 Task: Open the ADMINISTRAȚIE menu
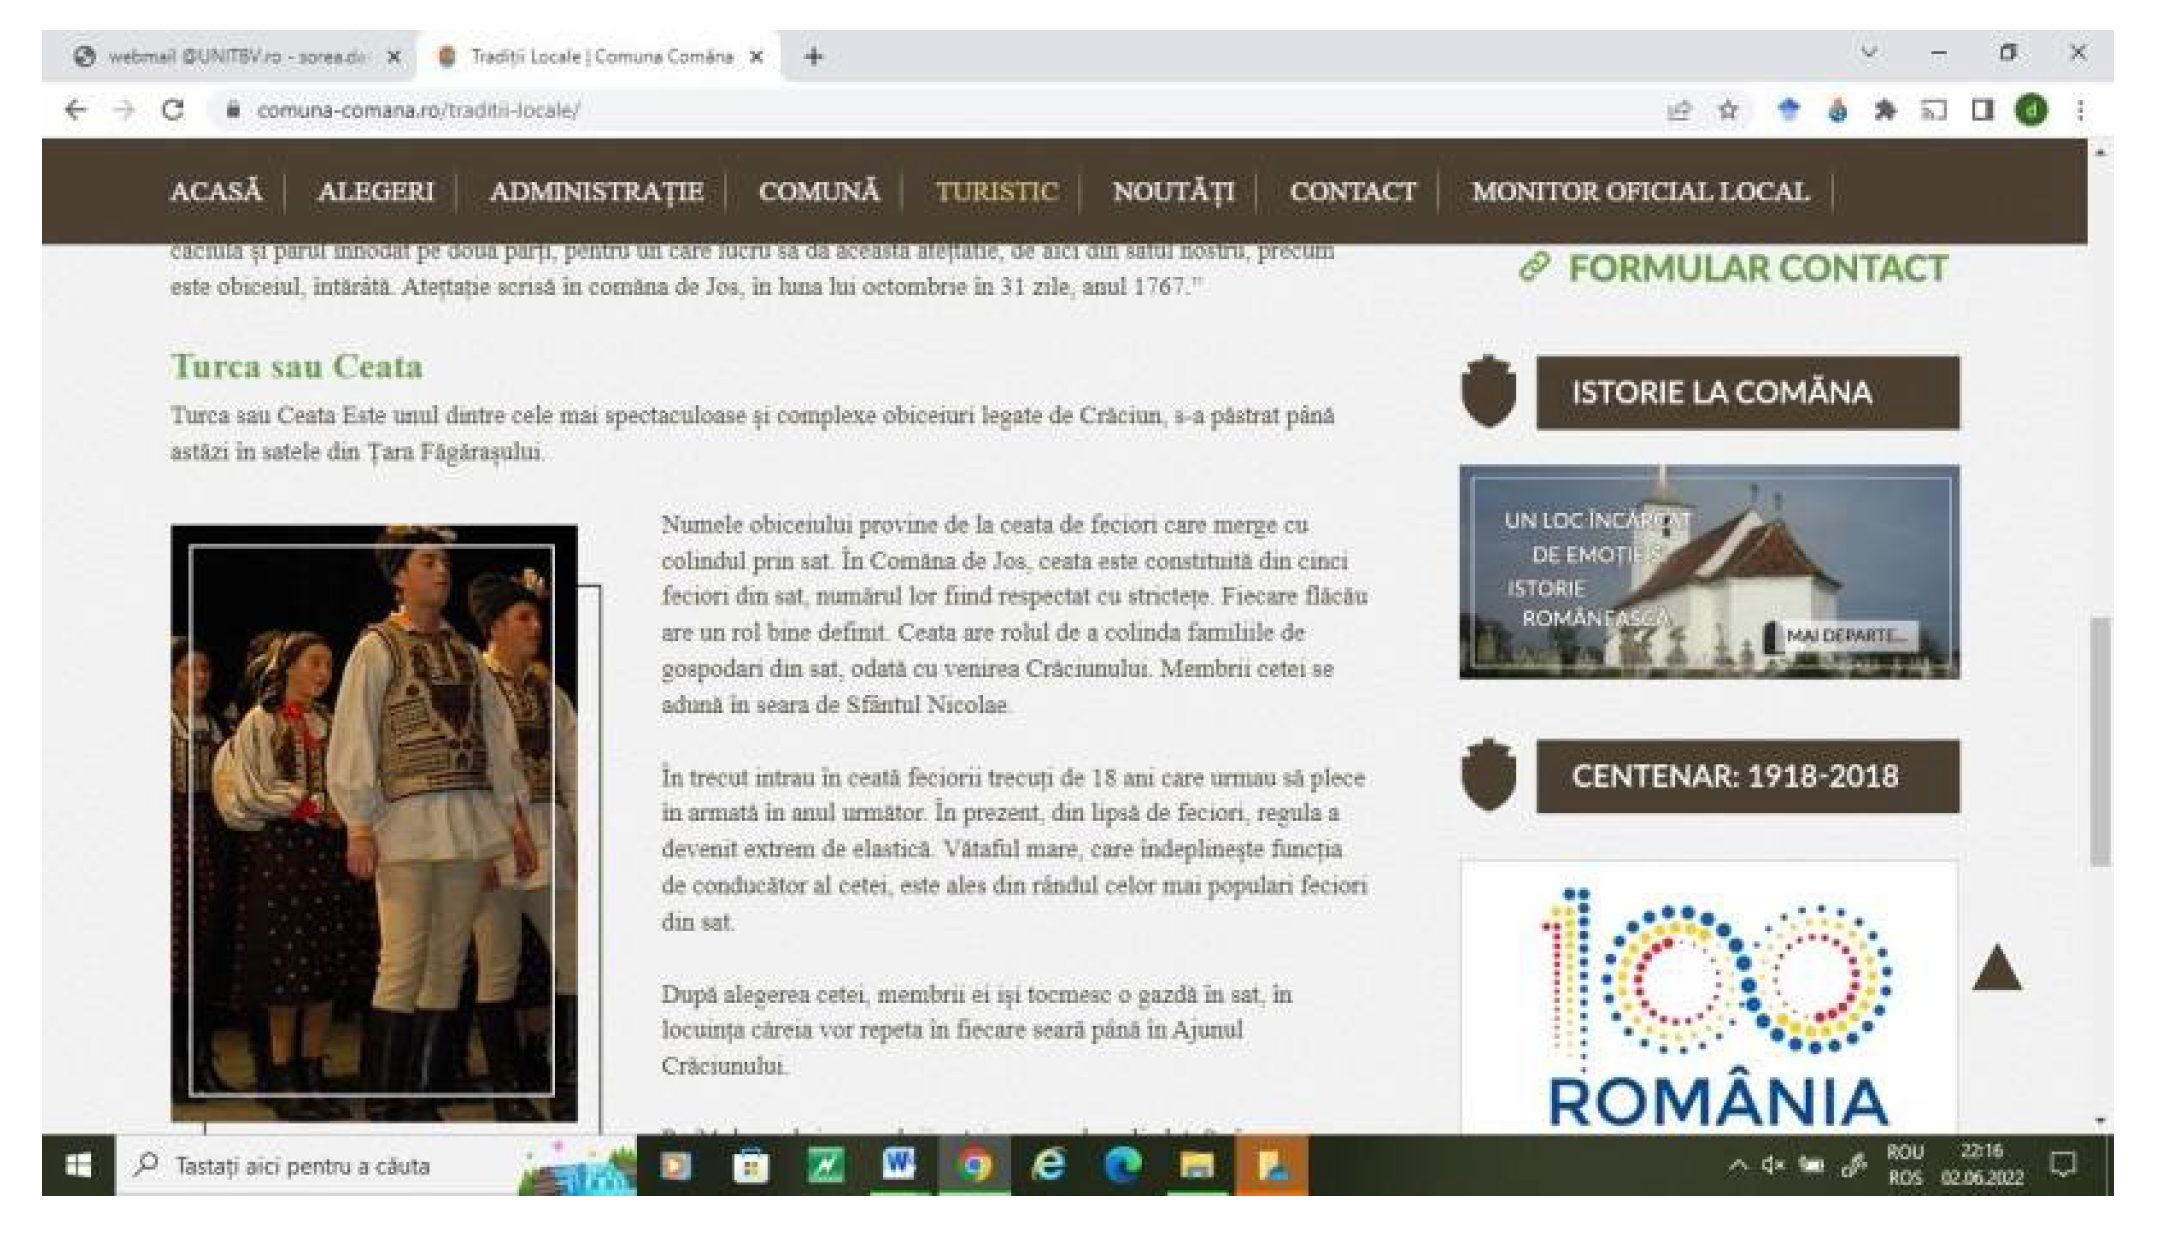point(597,191)
